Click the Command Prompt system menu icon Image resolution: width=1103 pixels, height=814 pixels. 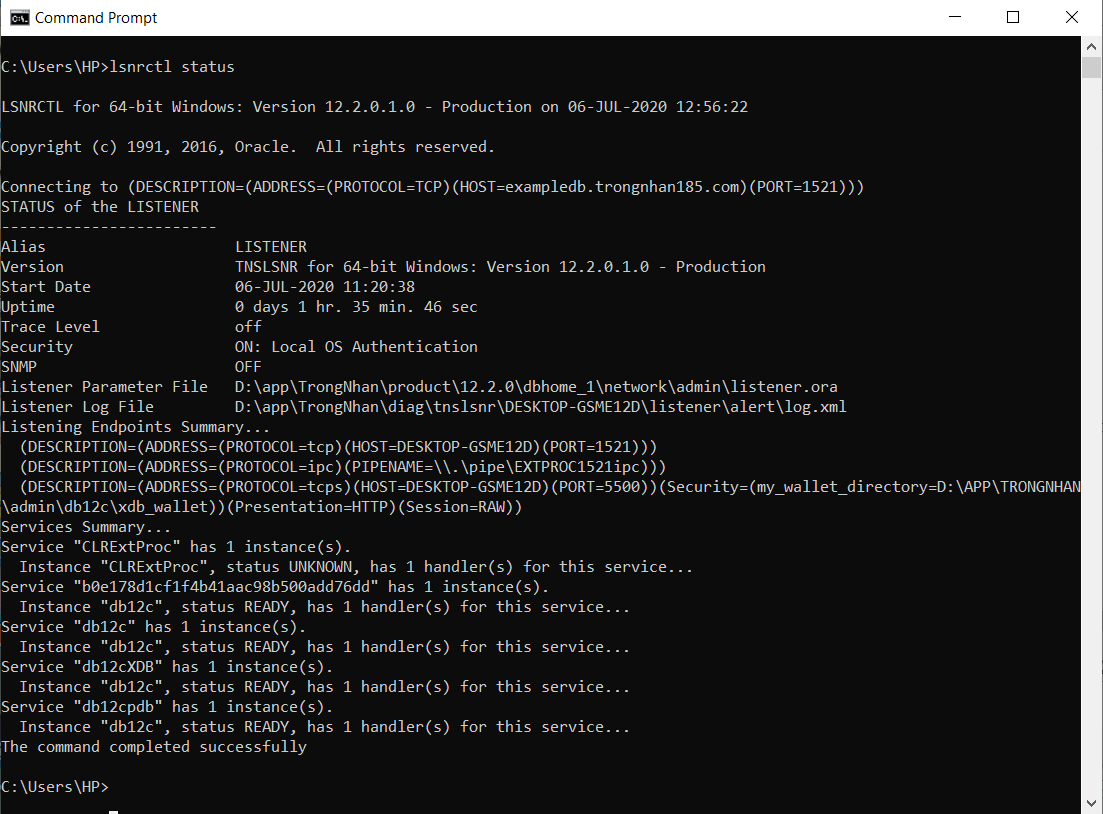point(18,17)
